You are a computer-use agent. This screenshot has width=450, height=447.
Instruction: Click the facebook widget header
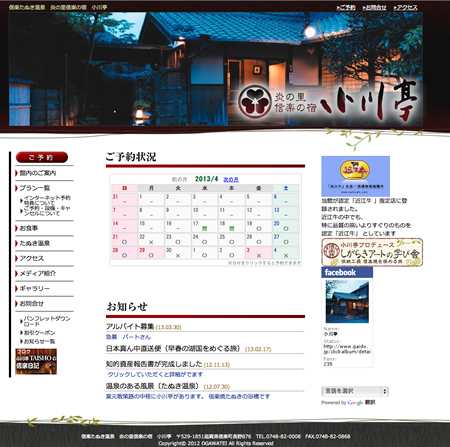pyautogui.click(x=347, y=272)
